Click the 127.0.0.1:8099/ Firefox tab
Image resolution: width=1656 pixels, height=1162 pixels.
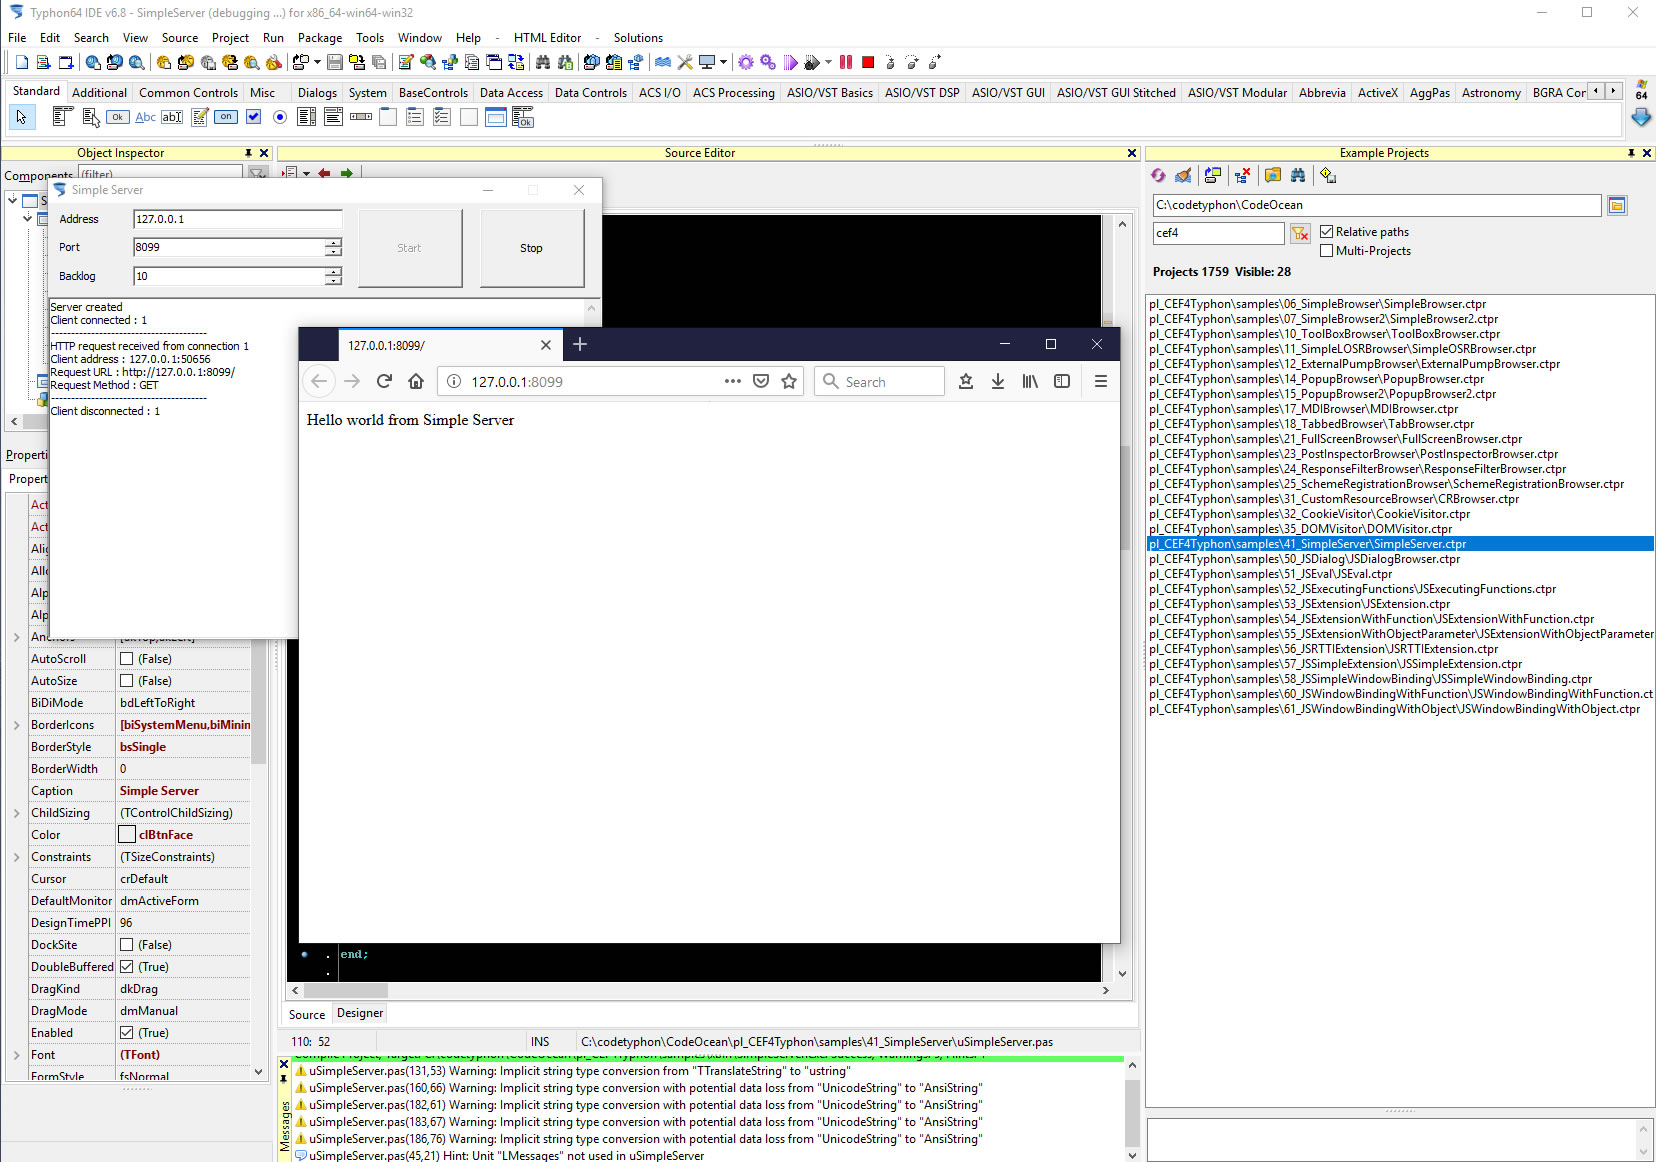pyautogui.click(x=448, y=345)
